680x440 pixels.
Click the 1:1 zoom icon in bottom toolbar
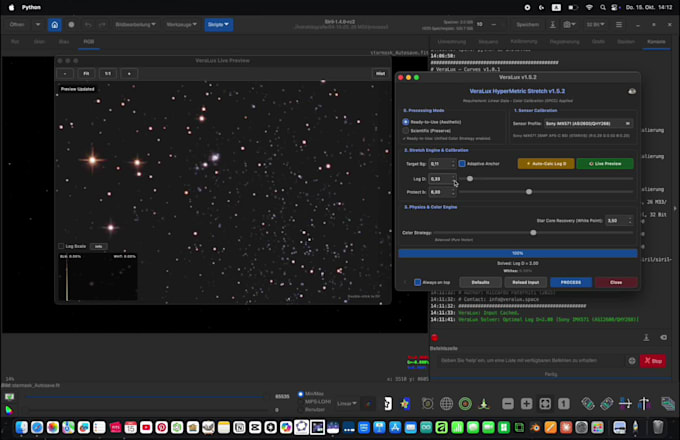564,404
